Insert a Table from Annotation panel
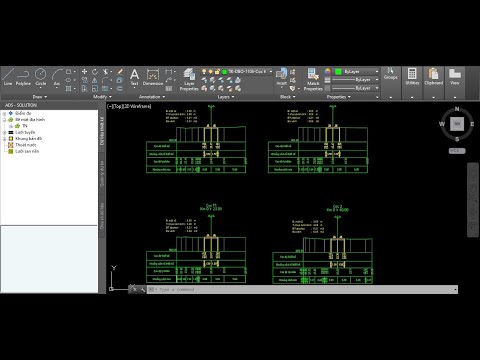The width and height of the screenshot is (480, 360). (x=169, y=89)
